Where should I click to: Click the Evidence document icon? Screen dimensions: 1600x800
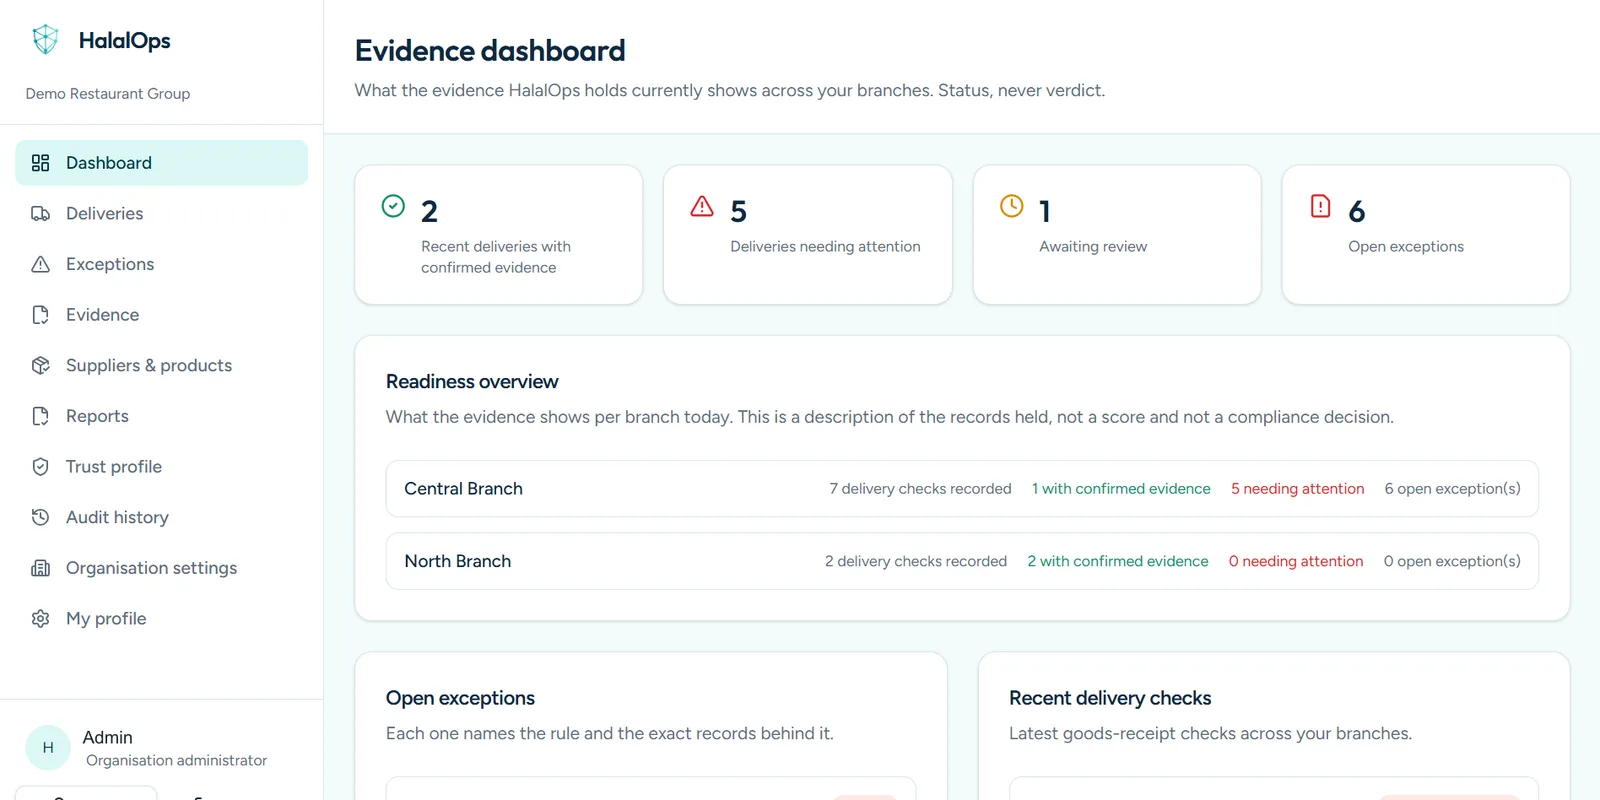click(40, 315)
